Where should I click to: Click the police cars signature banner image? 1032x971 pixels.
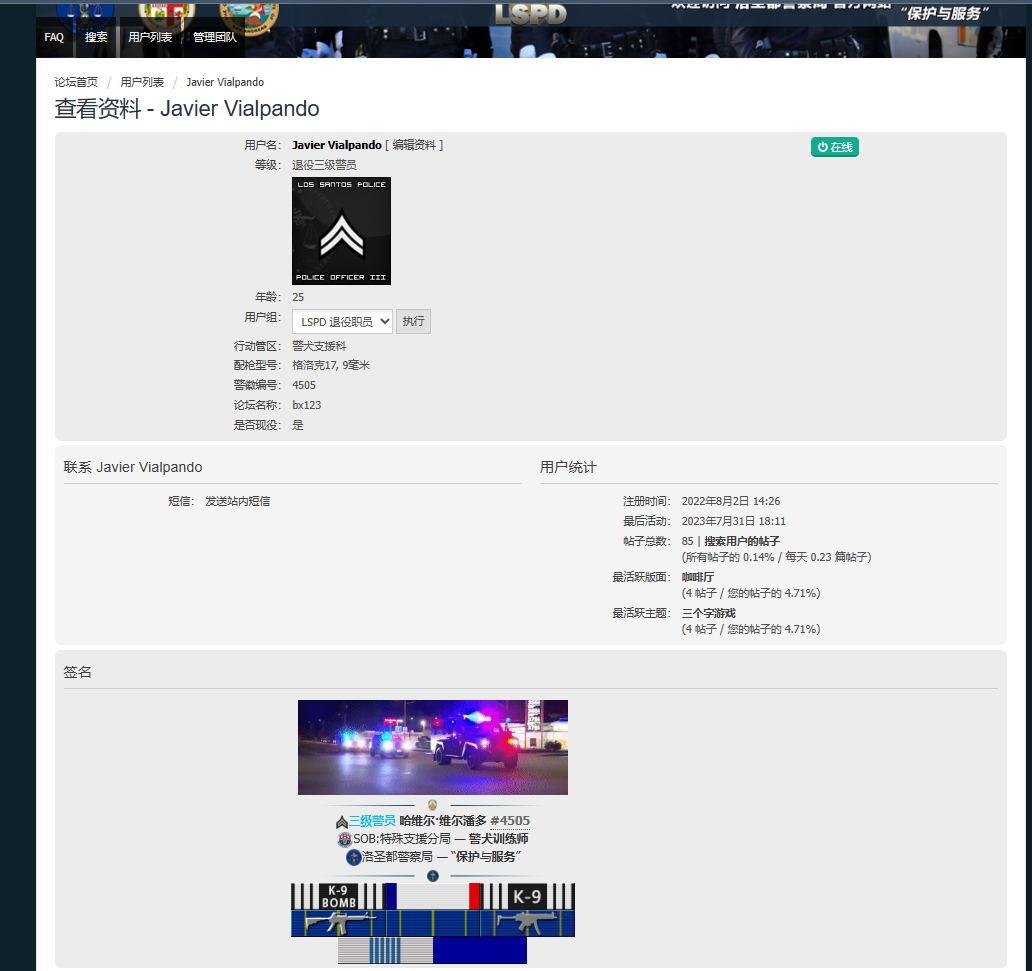tap(432, 747)
